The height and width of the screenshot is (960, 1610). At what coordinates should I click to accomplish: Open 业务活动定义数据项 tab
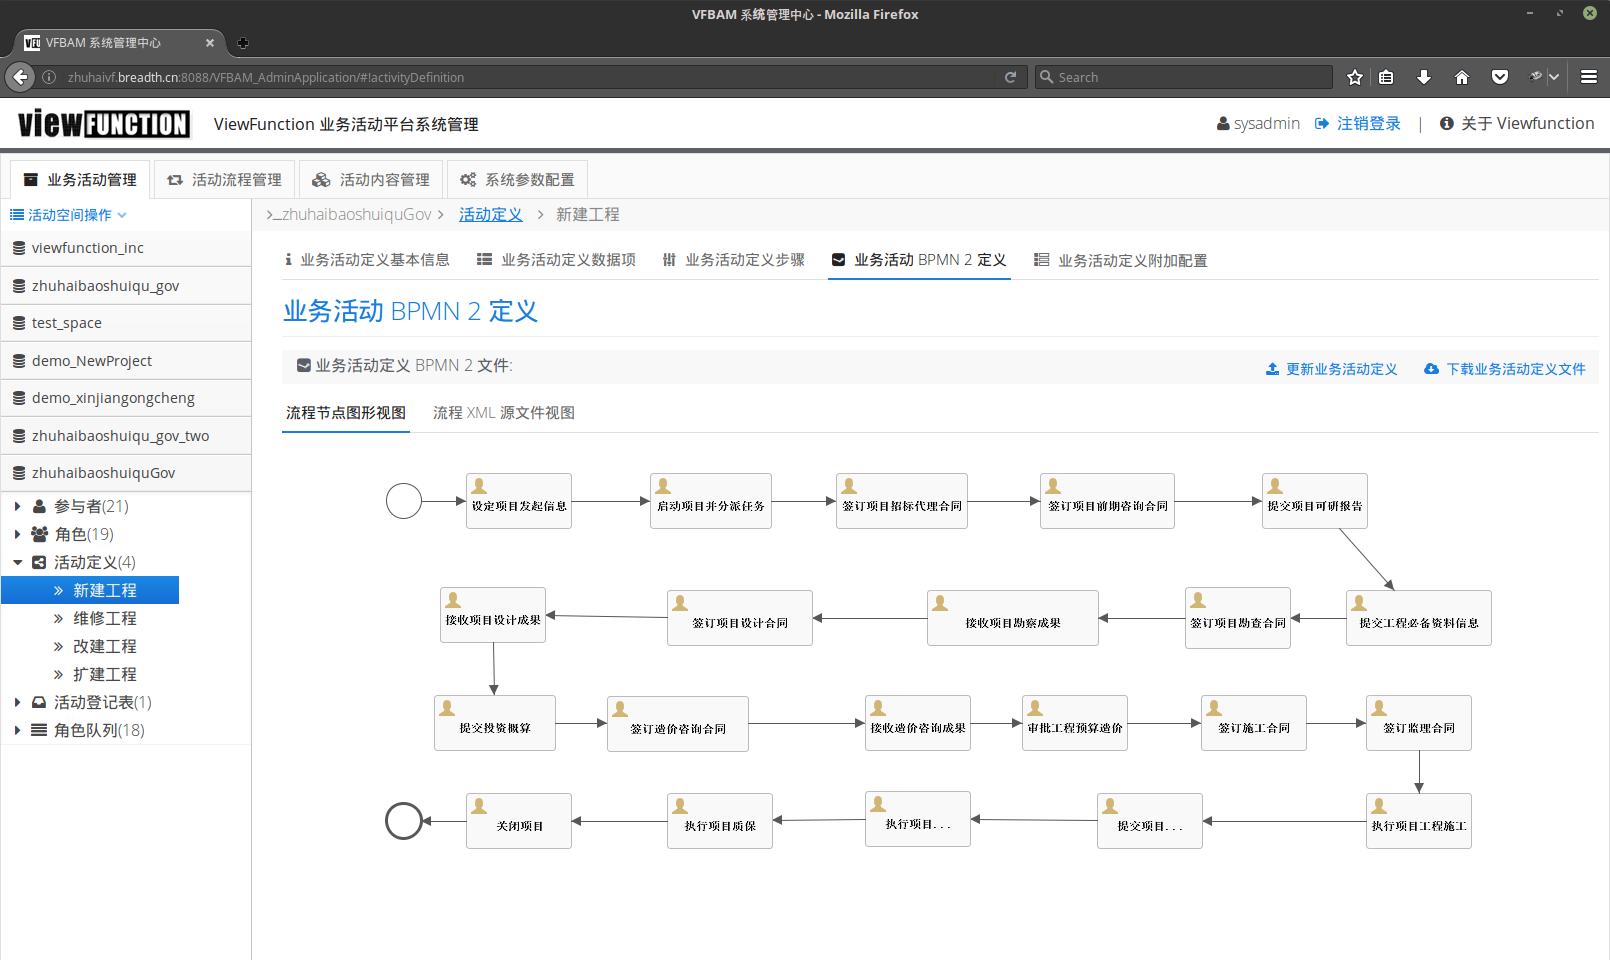556,260
